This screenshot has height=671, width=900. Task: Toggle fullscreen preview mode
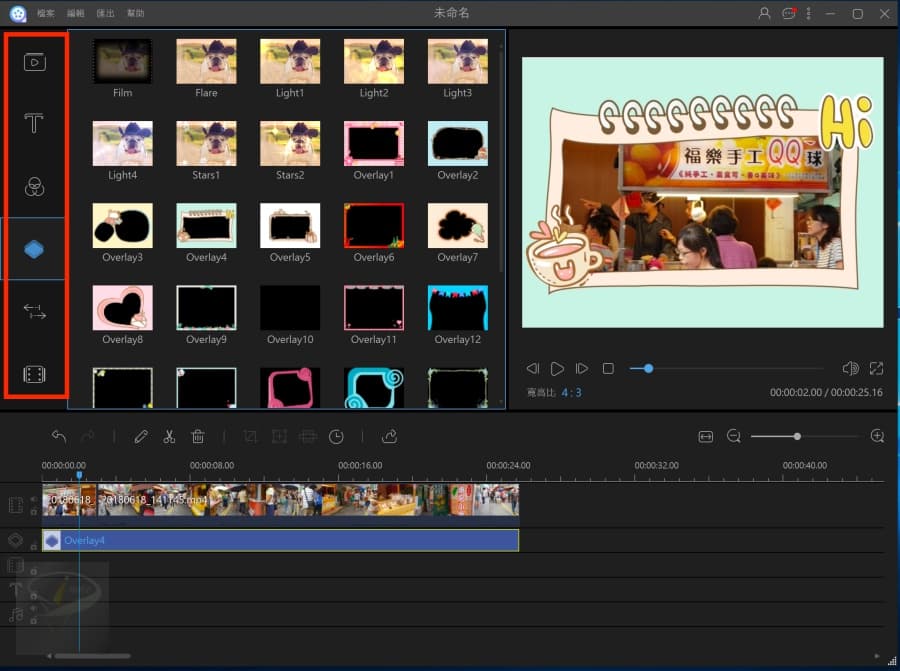877,368
